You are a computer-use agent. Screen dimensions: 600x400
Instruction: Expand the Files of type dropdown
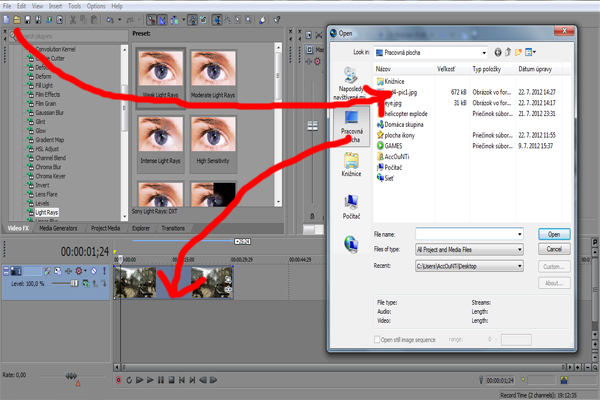coord(520,250)
